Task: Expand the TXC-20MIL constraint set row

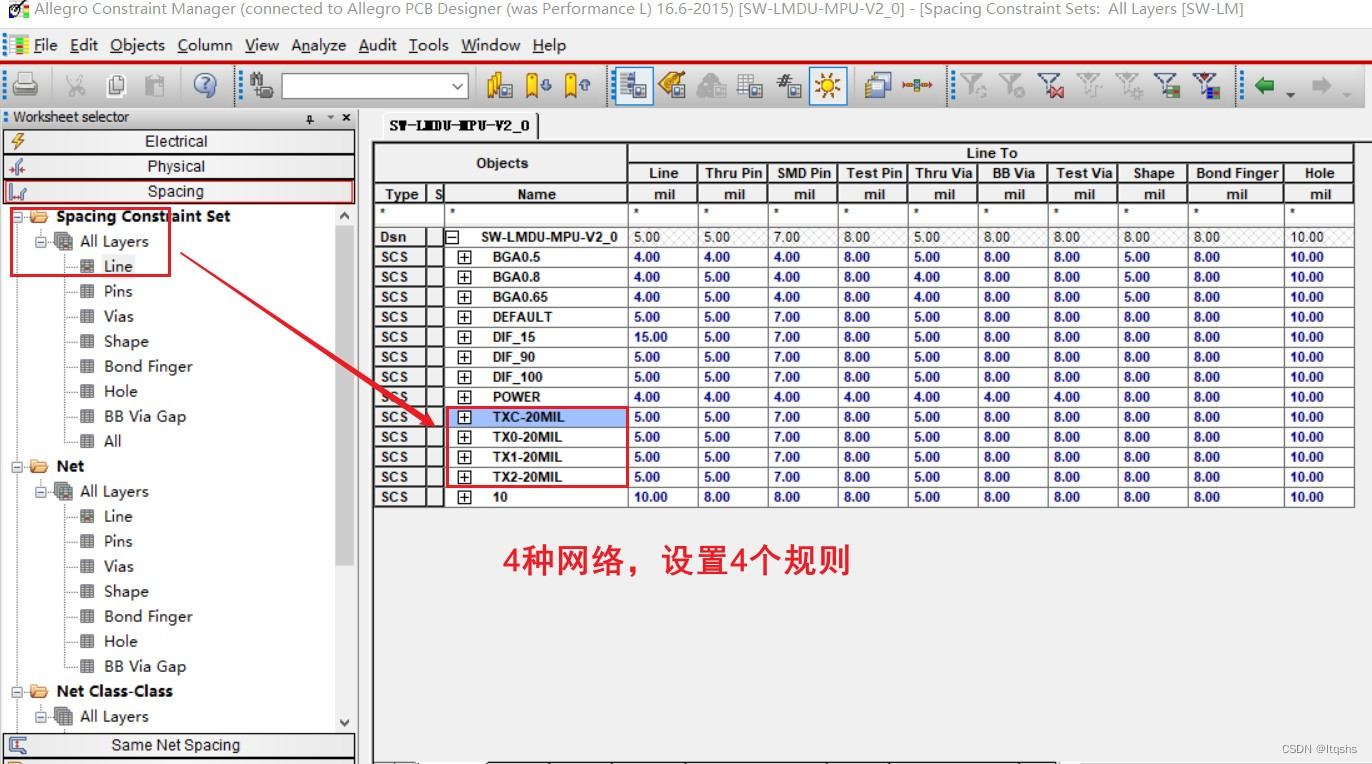Action: pos(464,417)
